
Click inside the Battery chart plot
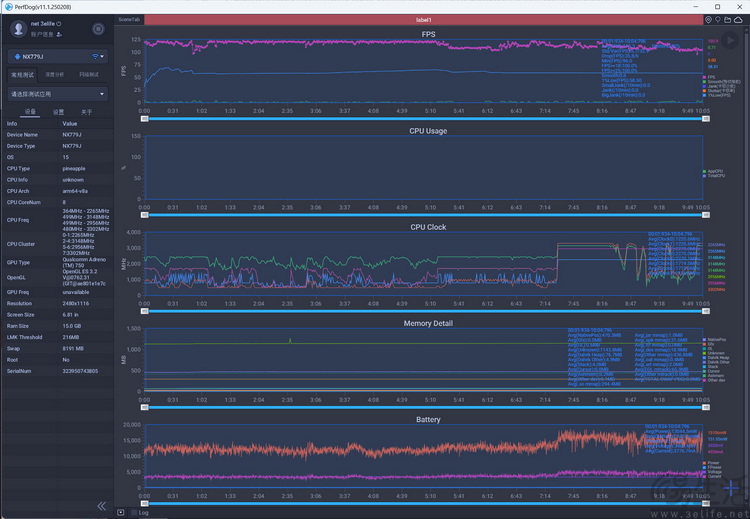coord(423,456)
